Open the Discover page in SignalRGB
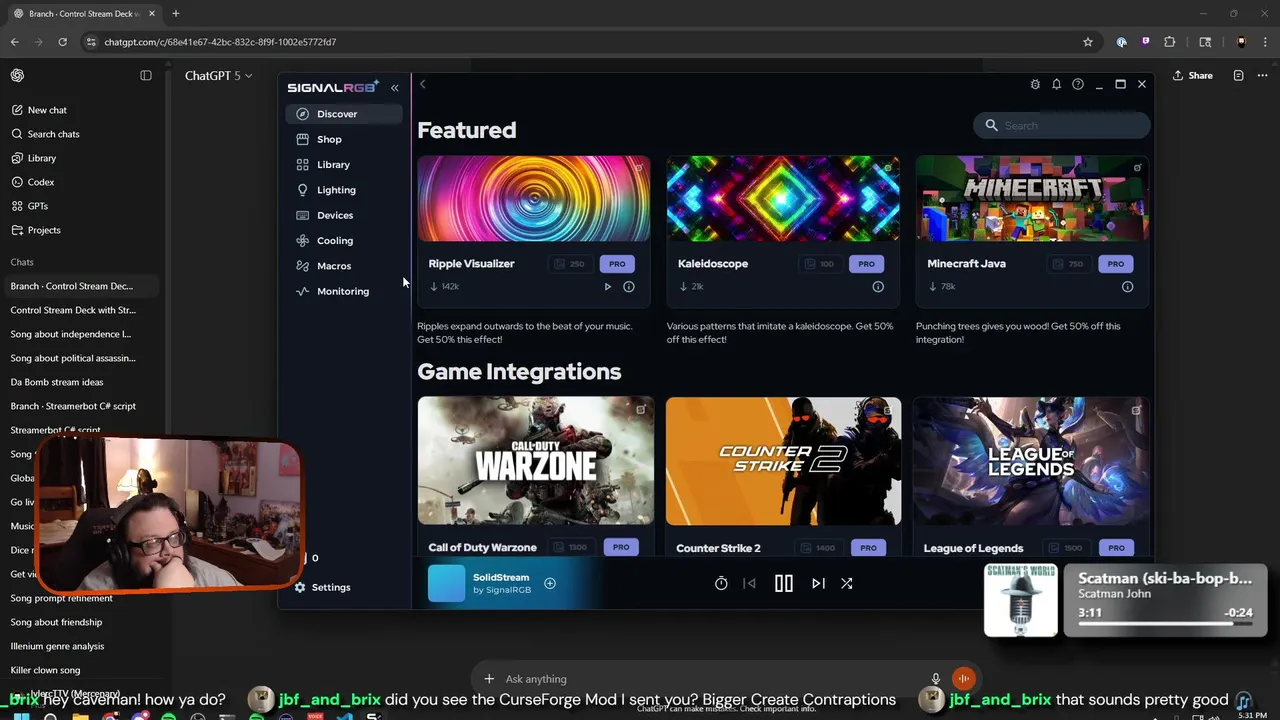This screenshot has height=720, width=1280. (344, 114)
